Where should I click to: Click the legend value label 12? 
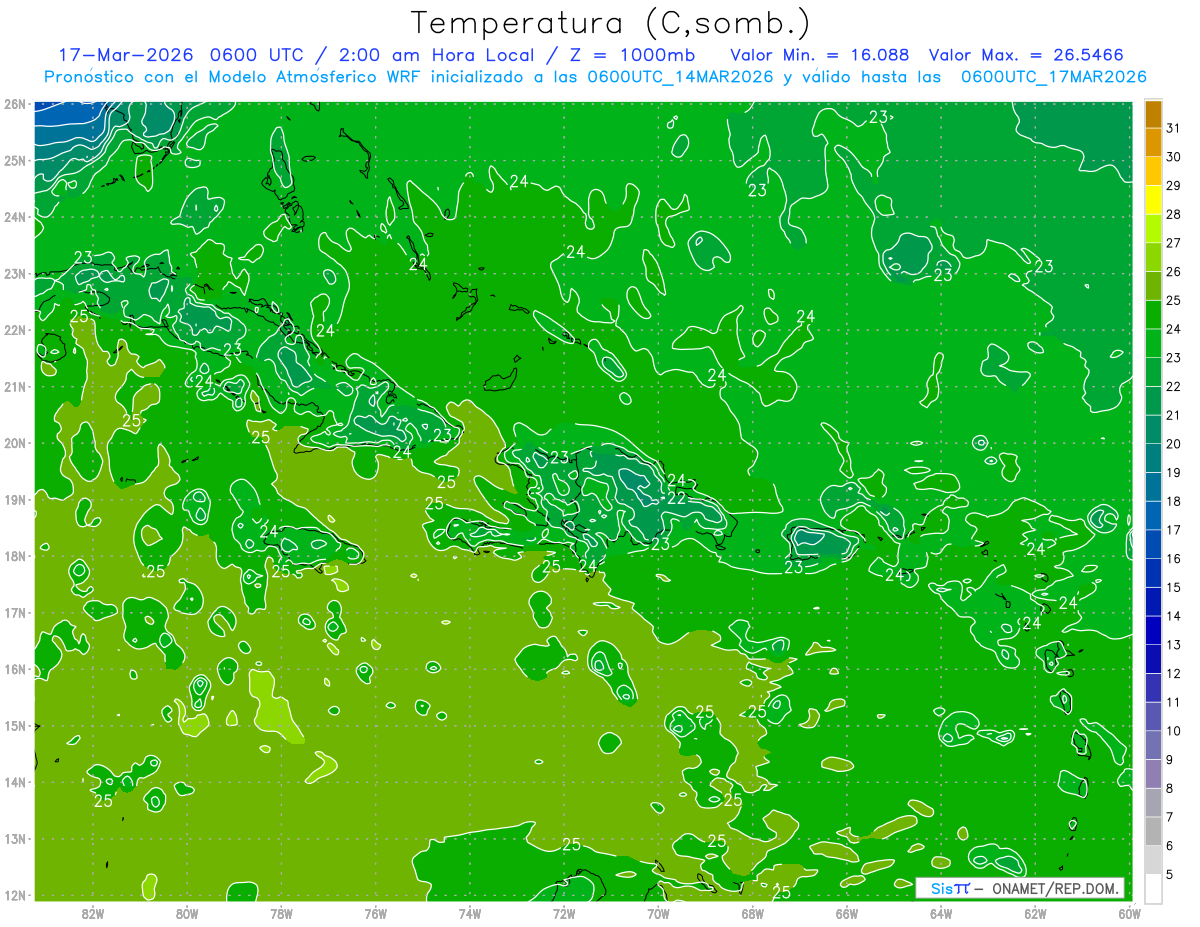tap(1174, 674)
